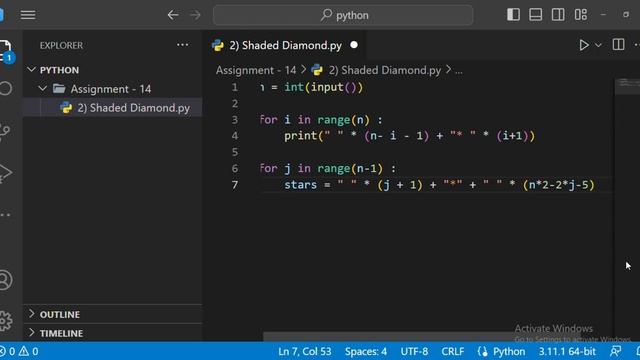
Task: Open errors and warnings problems indicator
Action: point(19,351)
